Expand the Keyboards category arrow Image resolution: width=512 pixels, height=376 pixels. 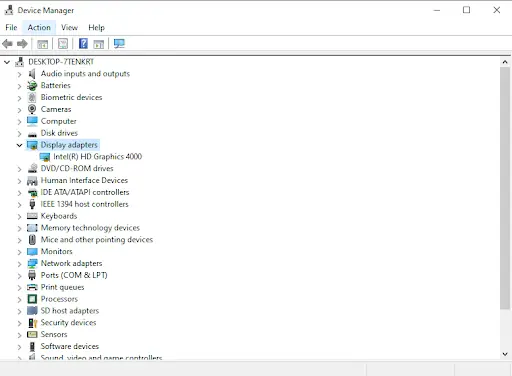19,216
